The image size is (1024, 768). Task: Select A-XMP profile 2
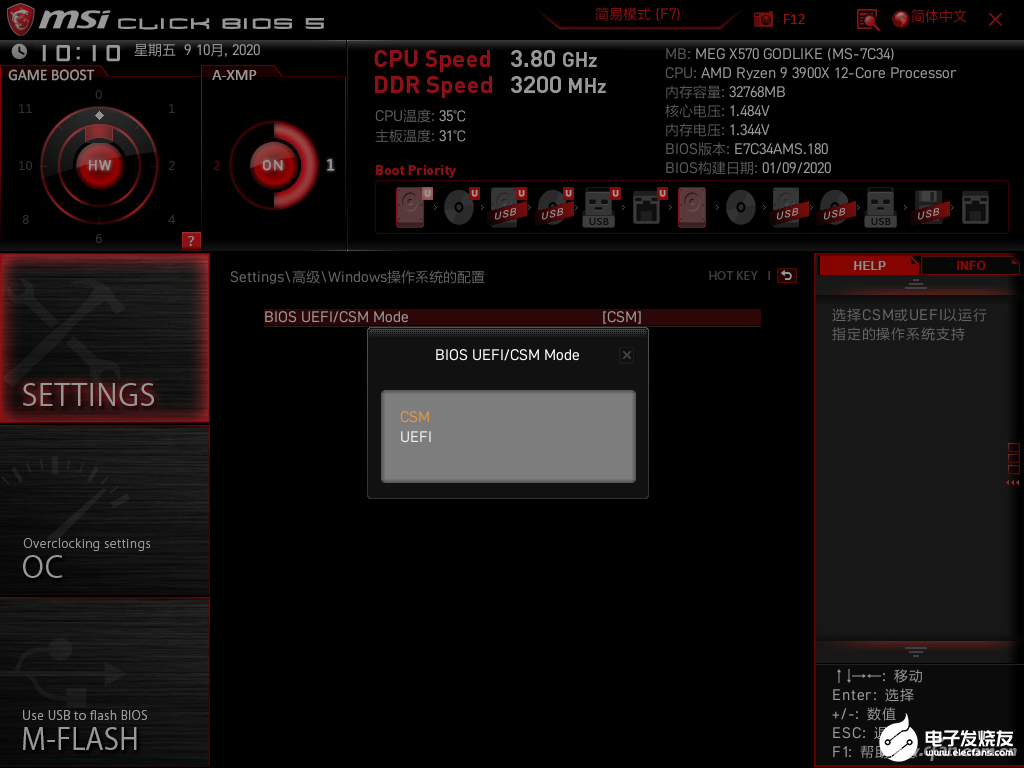coord(216,165)
